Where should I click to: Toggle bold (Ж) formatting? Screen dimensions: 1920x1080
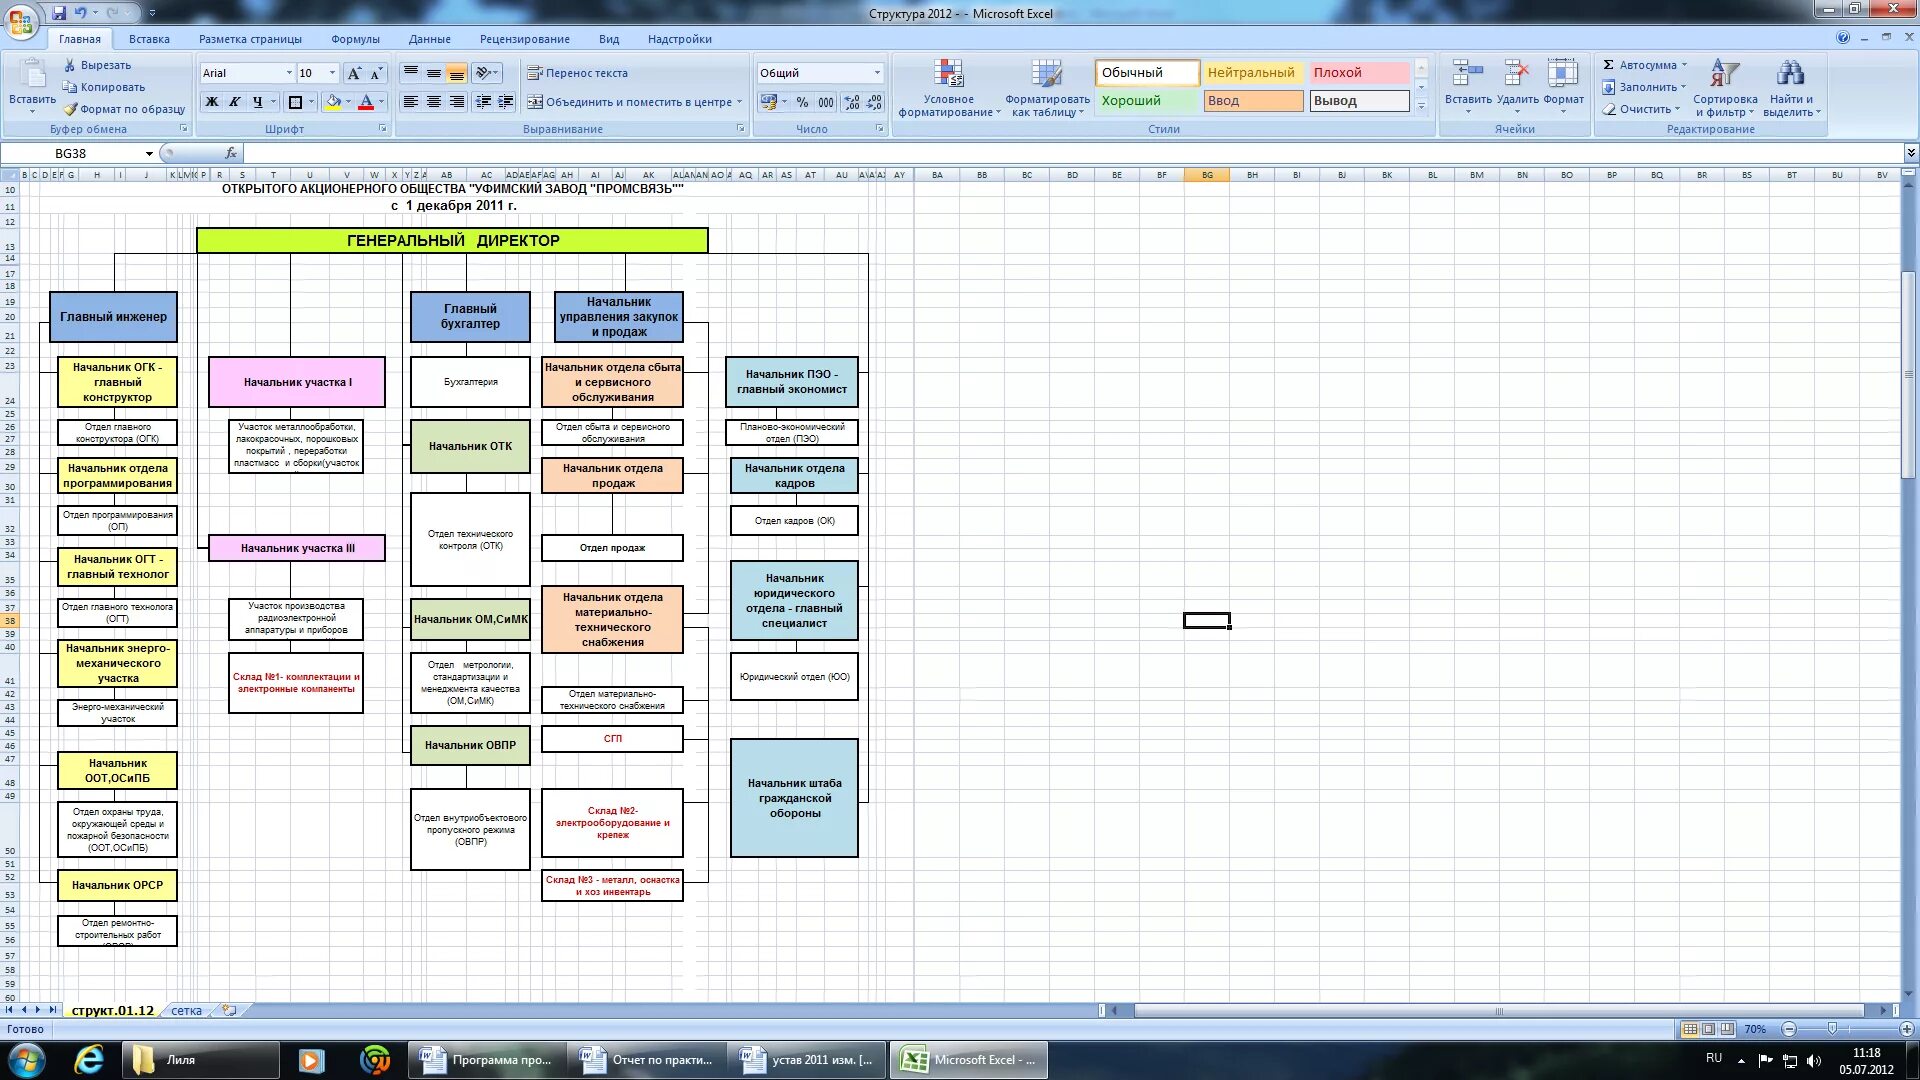212,102
